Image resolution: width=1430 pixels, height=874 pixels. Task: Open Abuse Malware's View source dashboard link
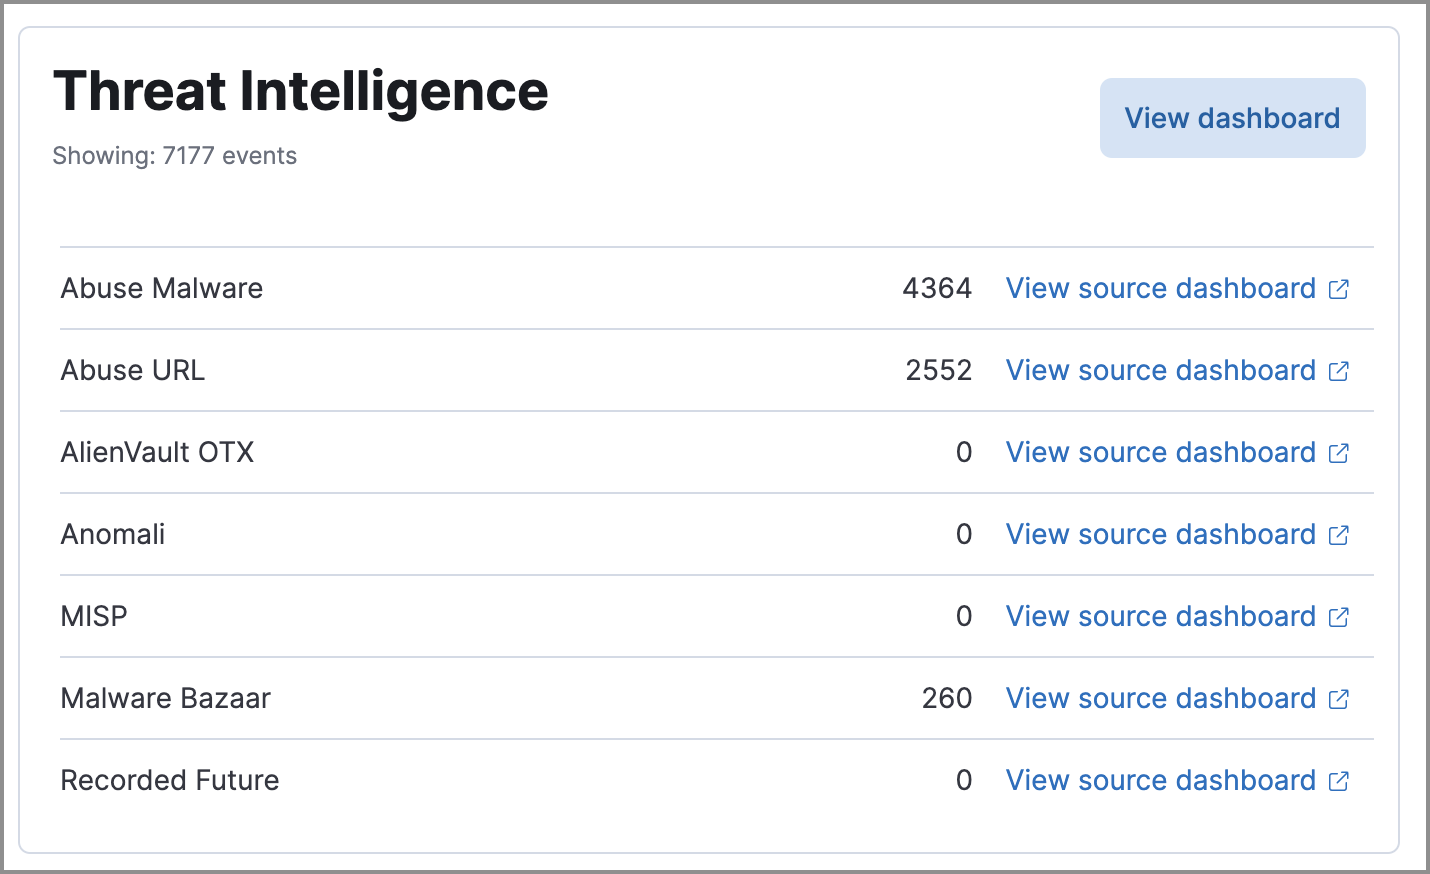pos(1160,289)
